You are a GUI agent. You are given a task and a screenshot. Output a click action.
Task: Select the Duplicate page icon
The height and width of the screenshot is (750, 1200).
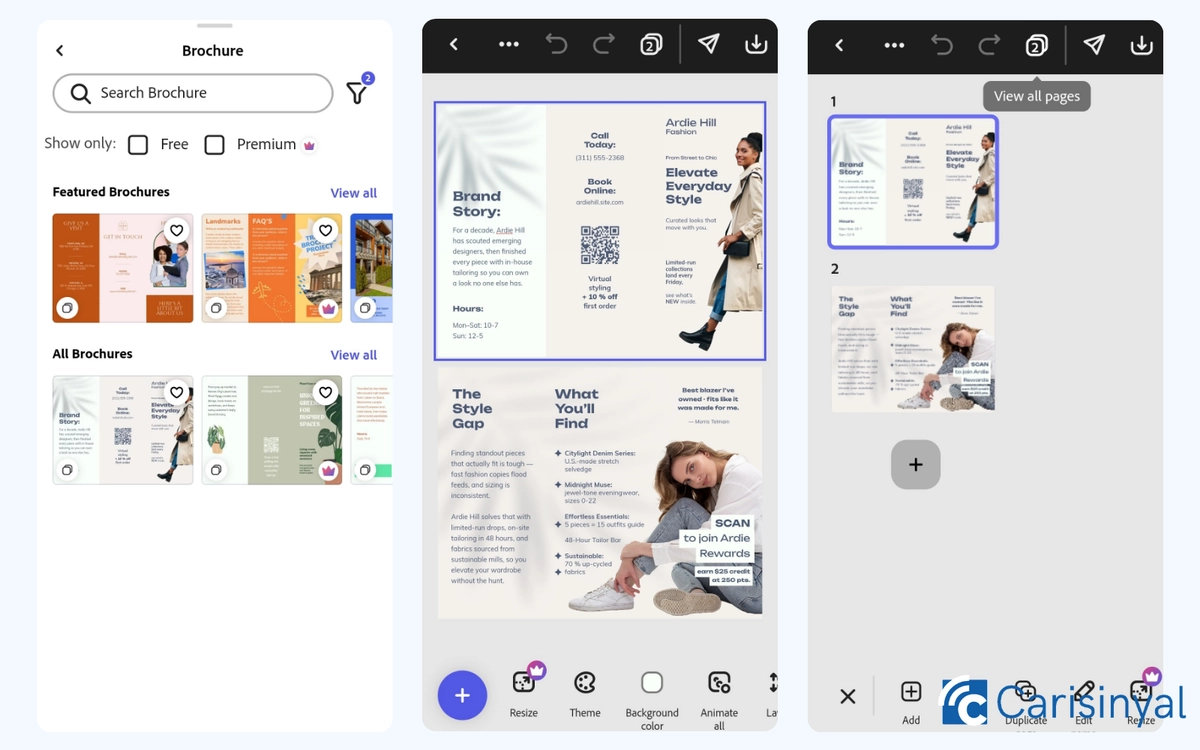[1024, 692]
